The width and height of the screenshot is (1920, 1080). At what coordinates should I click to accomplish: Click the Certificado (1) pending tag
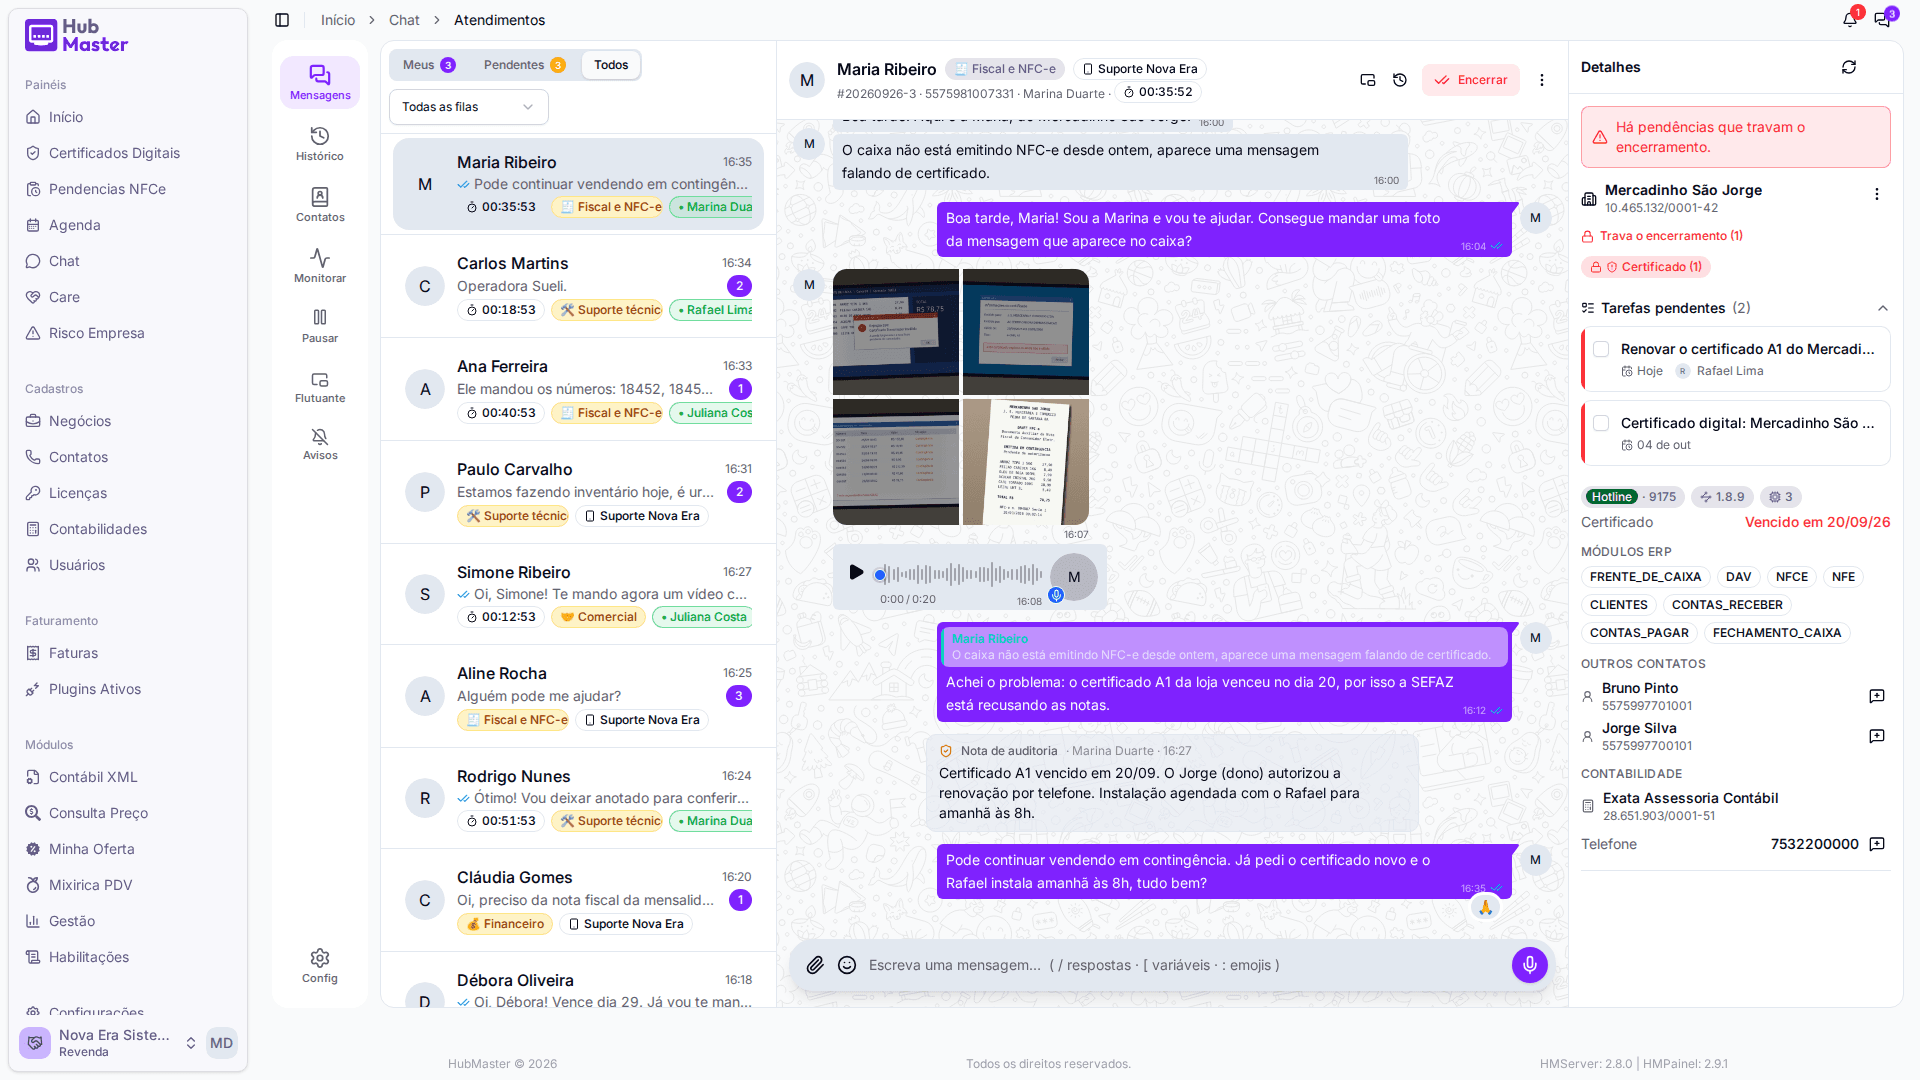coord(1646,267)
